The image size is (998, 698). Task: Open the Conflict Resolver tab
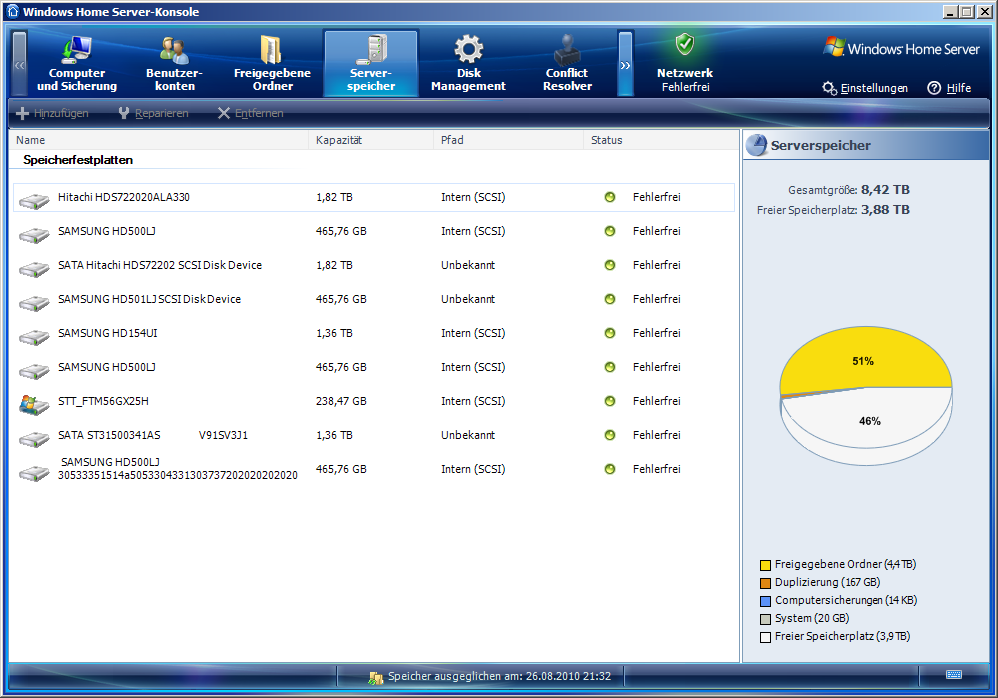[567, 64]
